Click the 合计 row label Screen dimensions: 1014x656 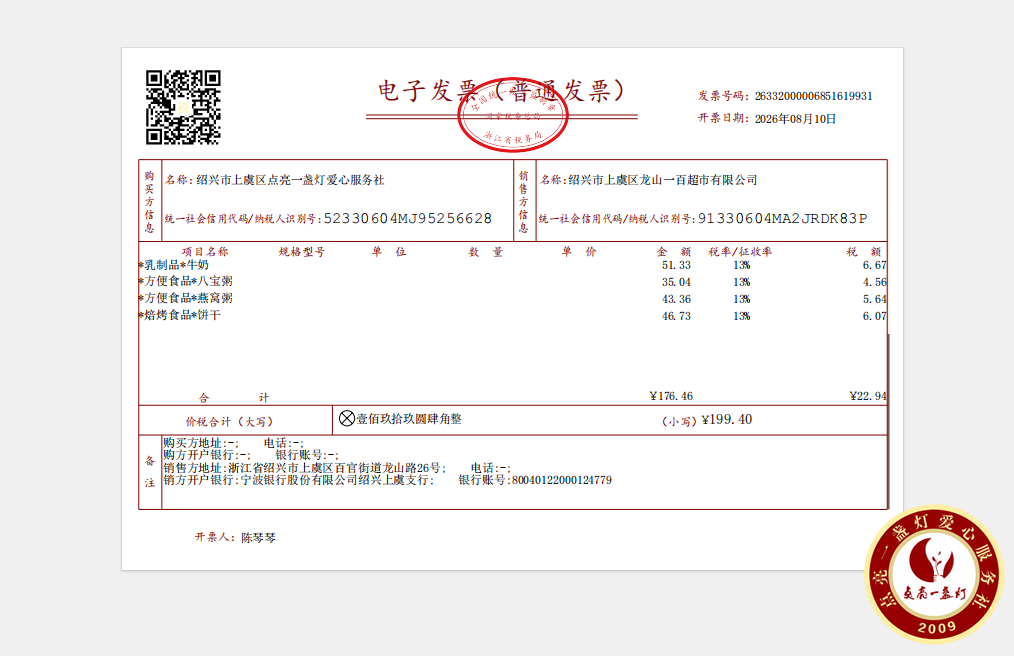[233, 397]
